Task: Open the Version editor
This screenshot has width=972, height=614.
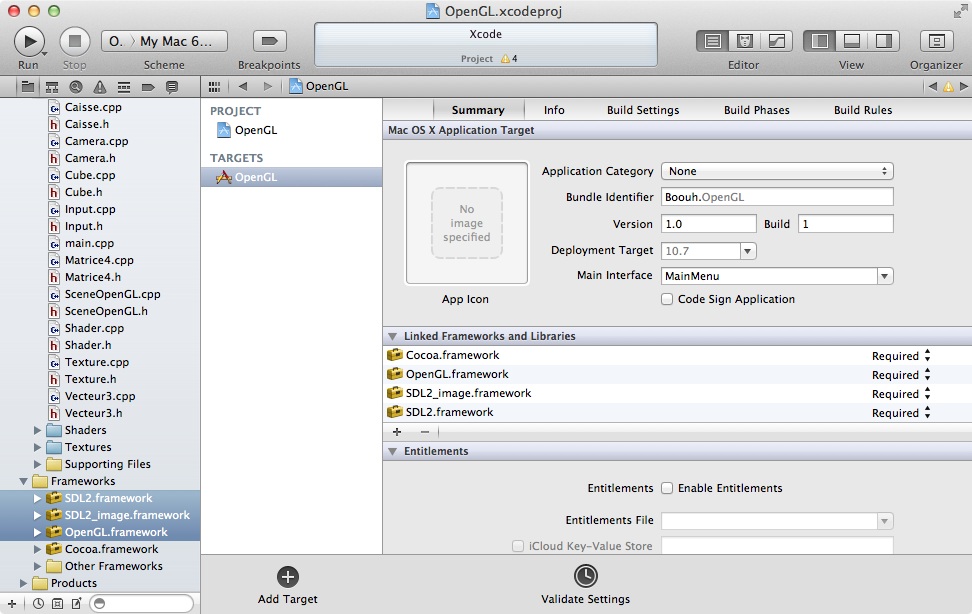Action: tap(775, 41)
